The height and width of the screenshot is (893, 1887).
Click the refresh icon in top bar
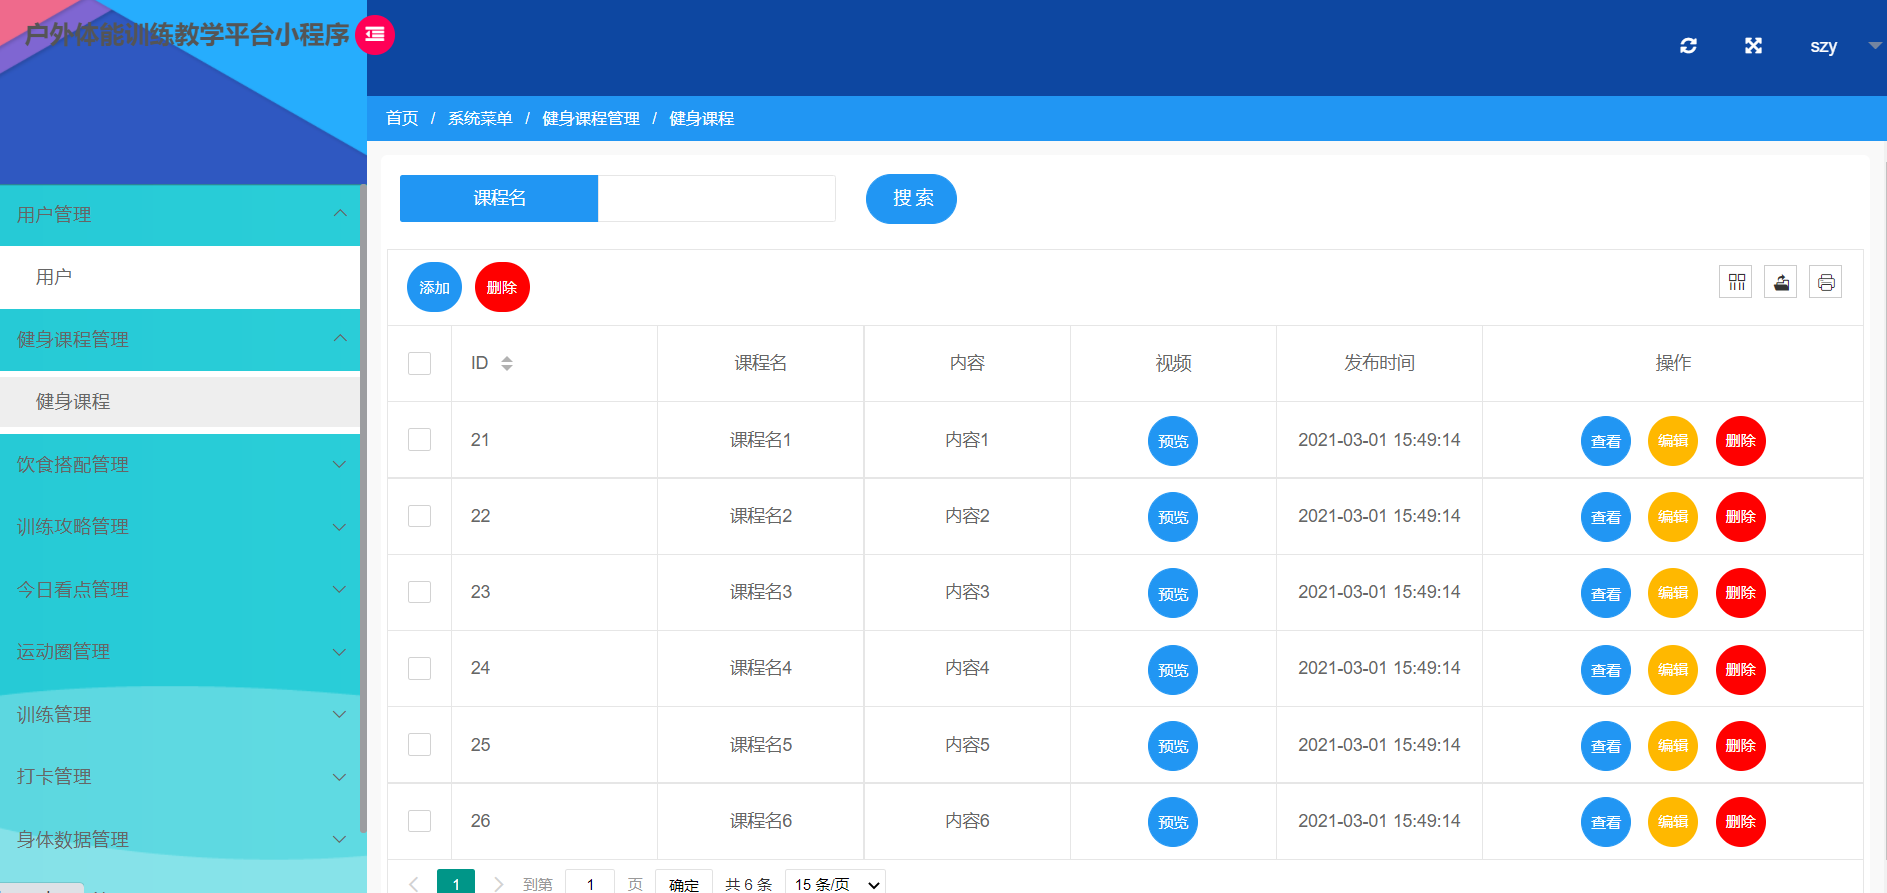point(1688,46)
